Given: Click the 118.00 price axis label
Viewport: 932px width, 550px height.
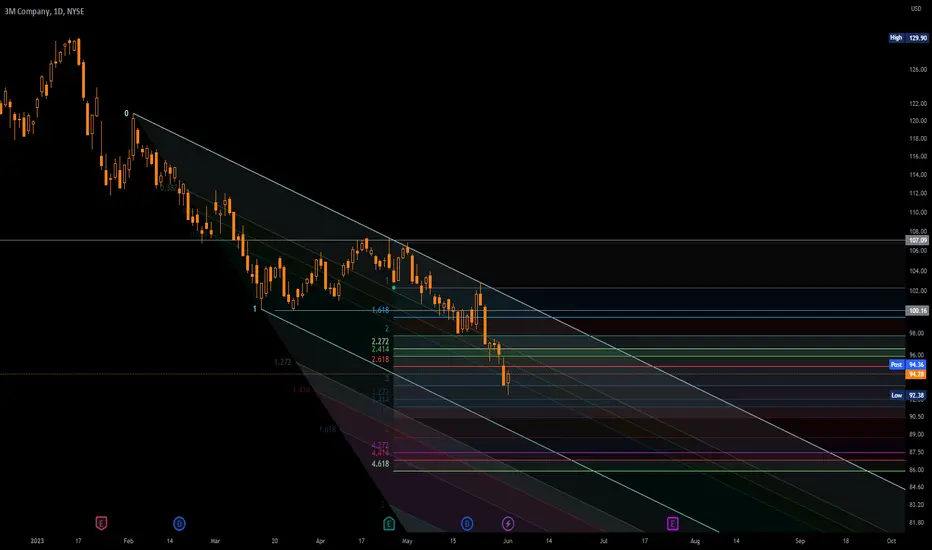Looking at the screenshot, I should point(918,139).
